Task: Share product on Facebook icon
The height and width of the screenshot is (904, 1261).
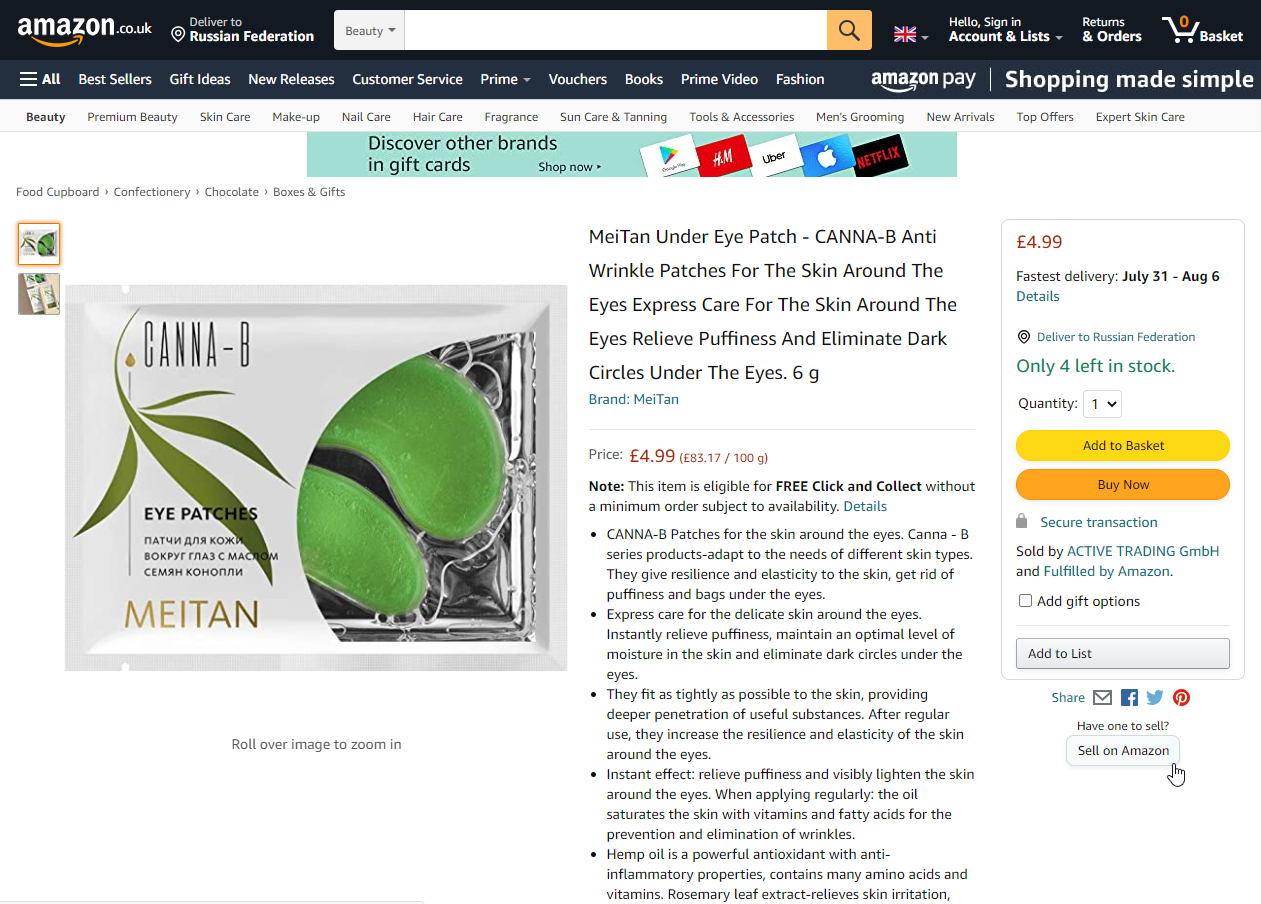Action: click(x=1129, y=698)
